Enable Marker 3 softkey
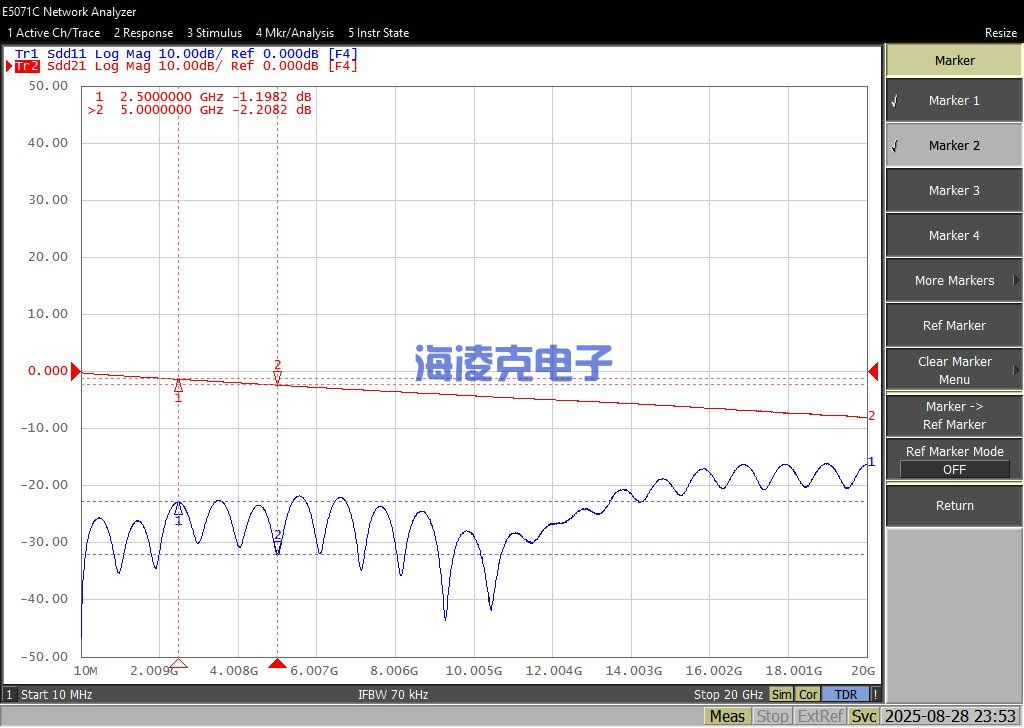This screenshot has height=728, width=1024. click(x=954, y=191)
